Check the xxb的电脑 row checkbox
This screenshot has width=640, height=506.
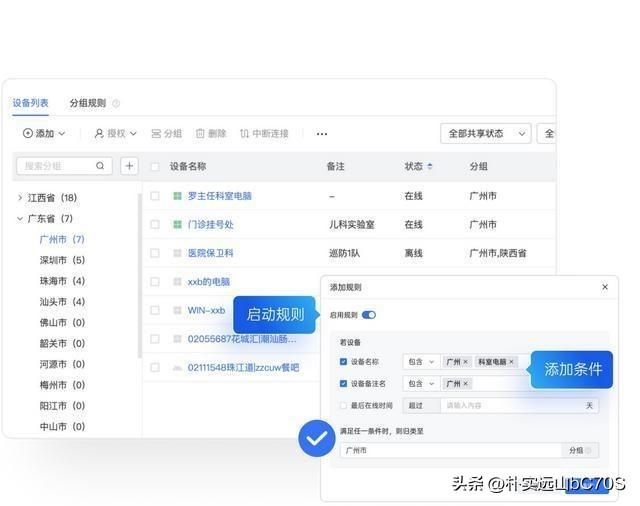coord(155,282)
